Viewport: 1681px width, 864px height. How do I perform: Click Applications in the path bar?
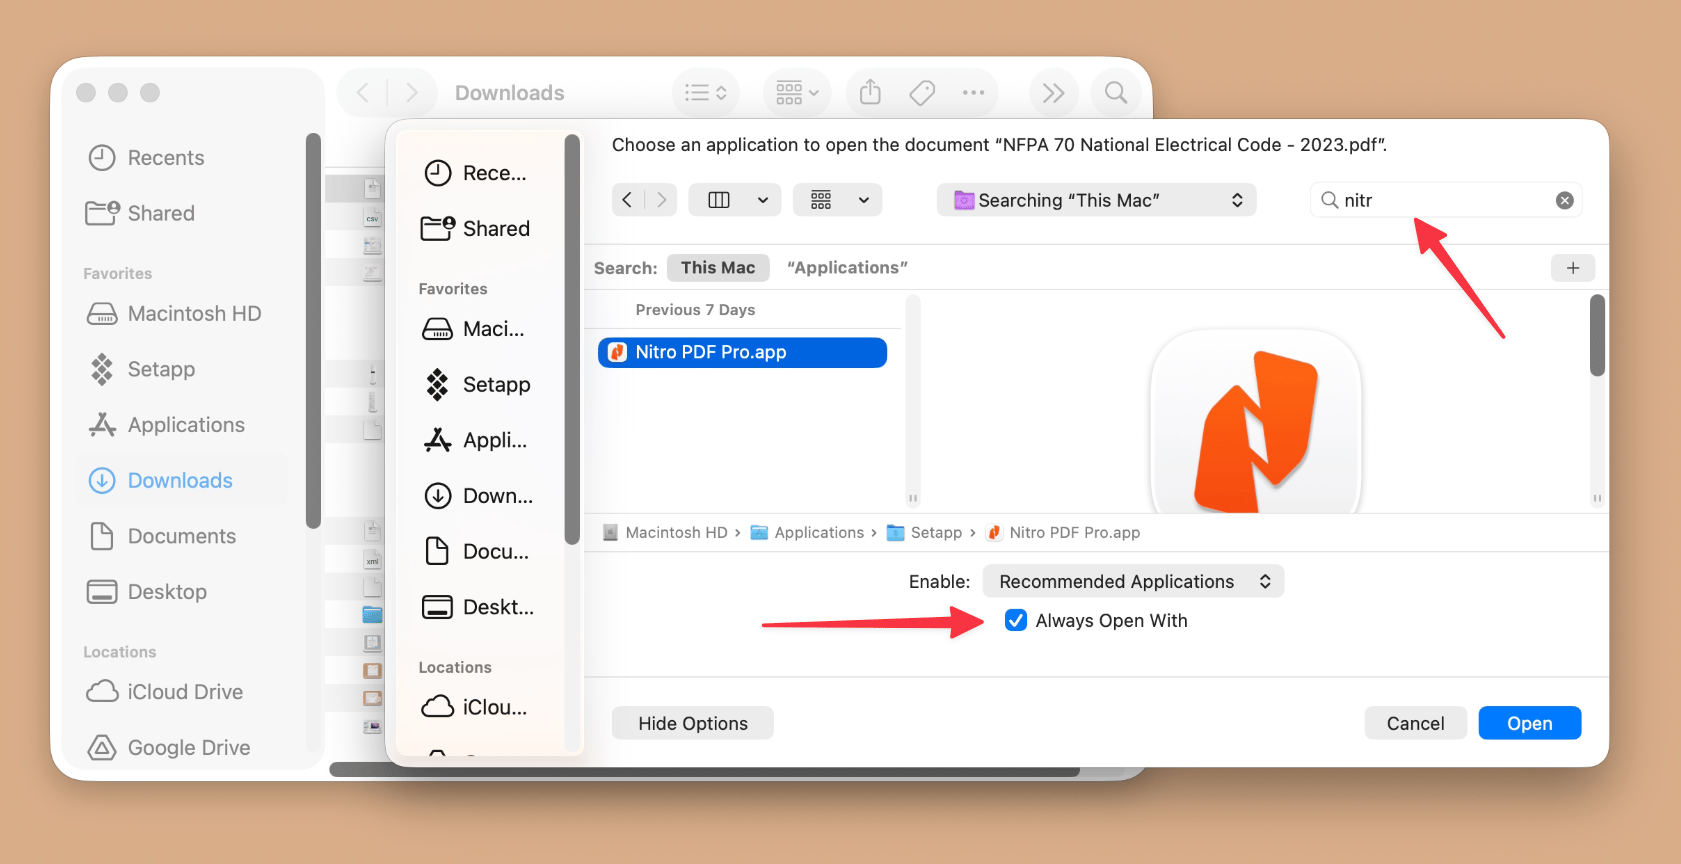click(807, 532)
